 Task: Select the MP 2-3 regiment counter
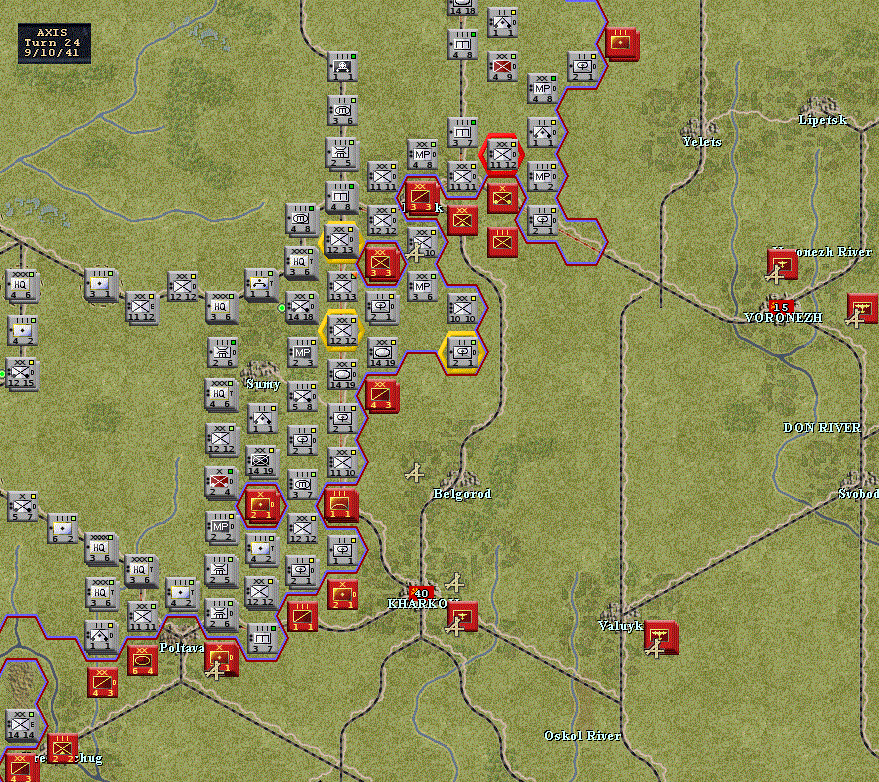point(302,353)
